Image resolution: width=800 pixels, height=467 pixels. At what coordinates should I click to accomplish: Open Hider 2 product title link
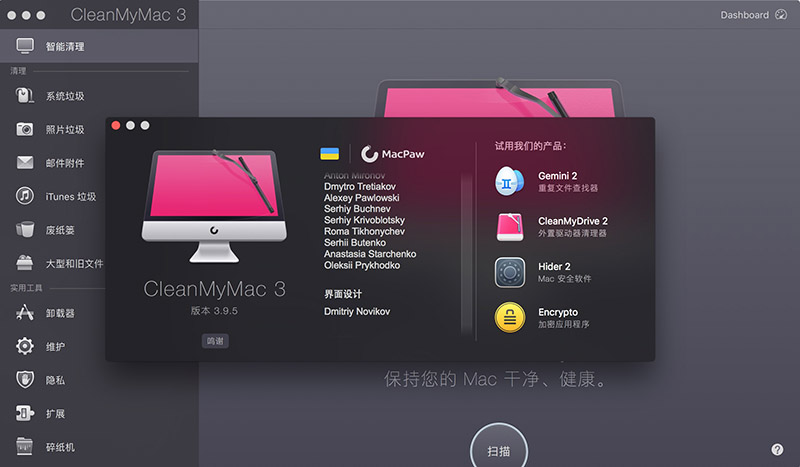pos(554,266)
